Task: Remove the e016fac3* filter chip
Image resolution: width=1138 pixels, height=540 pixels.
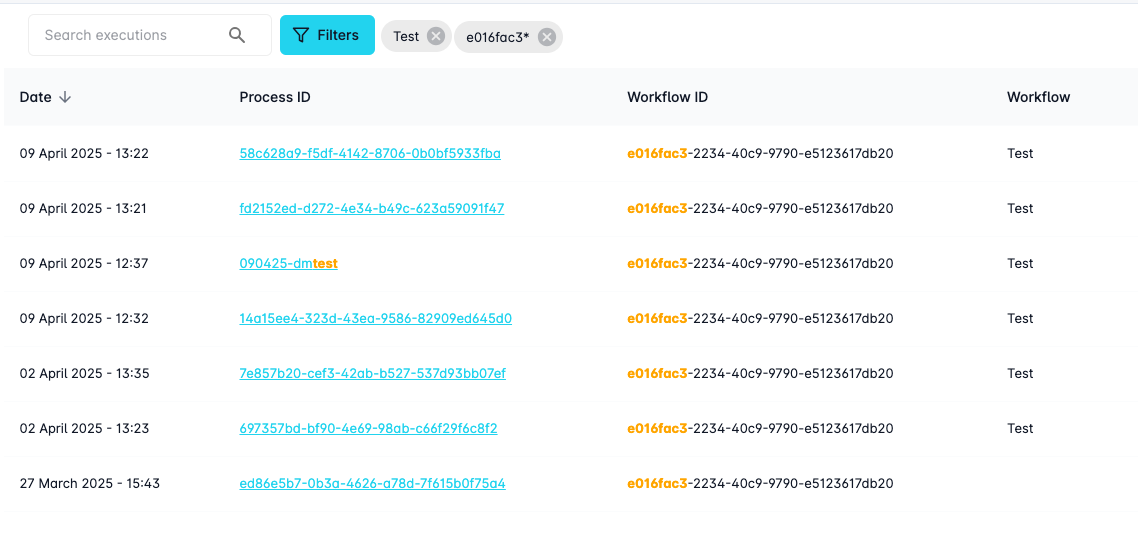Action: pos(546,37)
